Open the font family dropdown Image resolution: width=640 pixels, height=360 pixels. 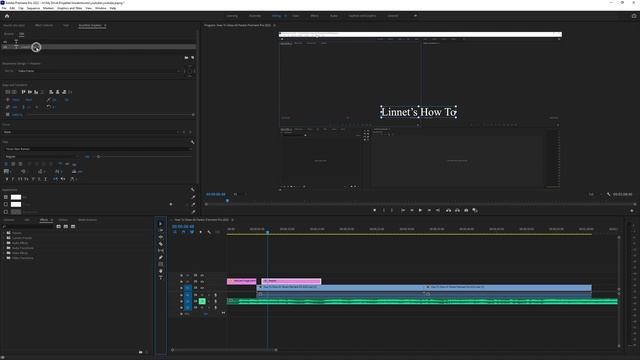click(98, 149)
